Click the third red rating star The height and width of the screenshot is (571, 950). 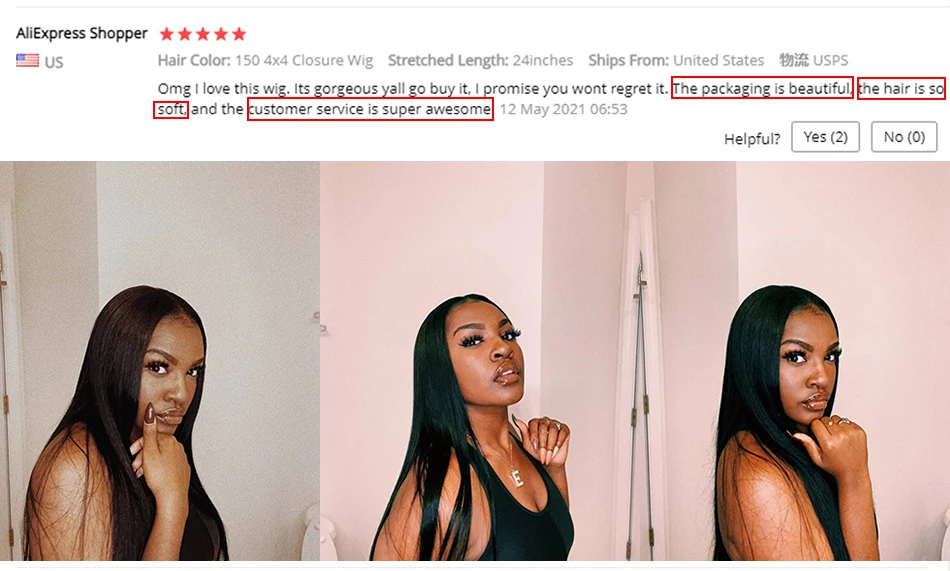click(x=203, y=34)
